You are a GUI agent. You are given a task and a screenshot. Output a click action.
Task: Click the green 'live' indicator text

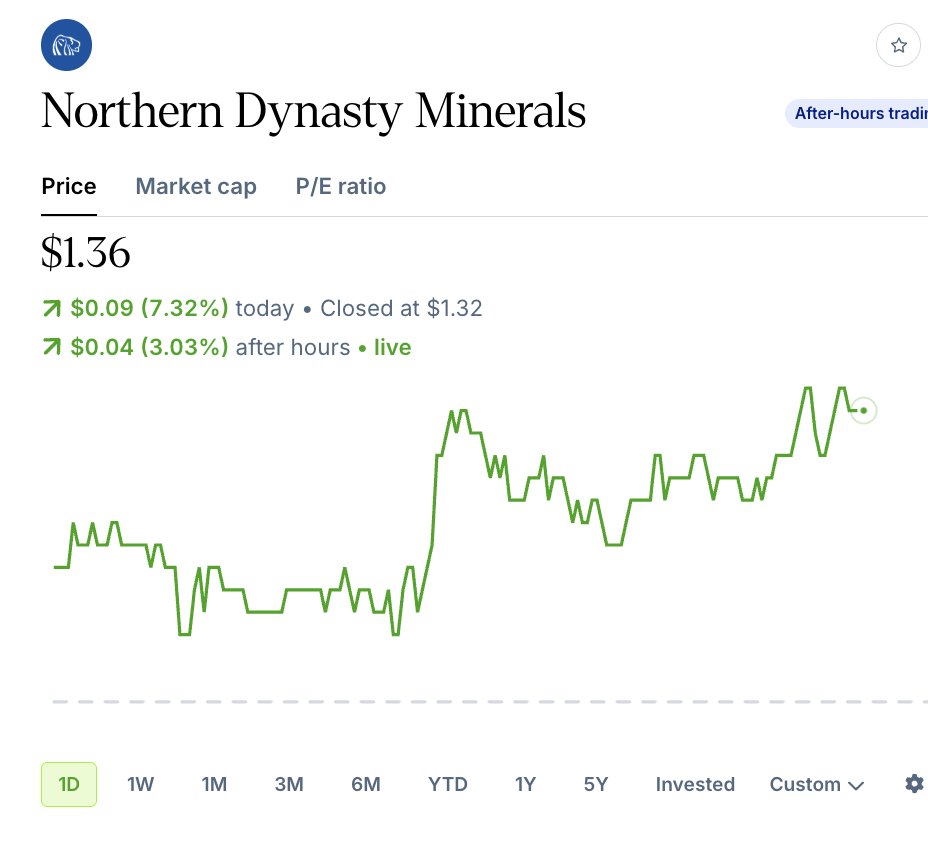pos(392,347)
